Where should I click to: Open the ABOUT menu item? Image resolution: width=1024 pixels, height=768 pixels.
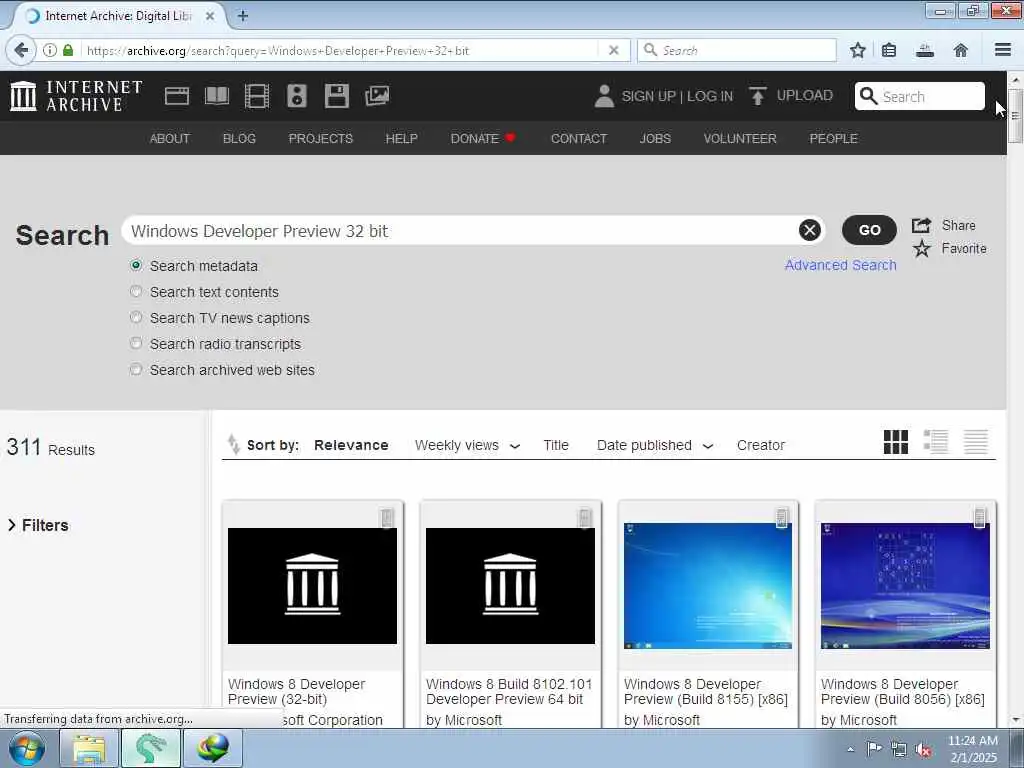[170, 138]
